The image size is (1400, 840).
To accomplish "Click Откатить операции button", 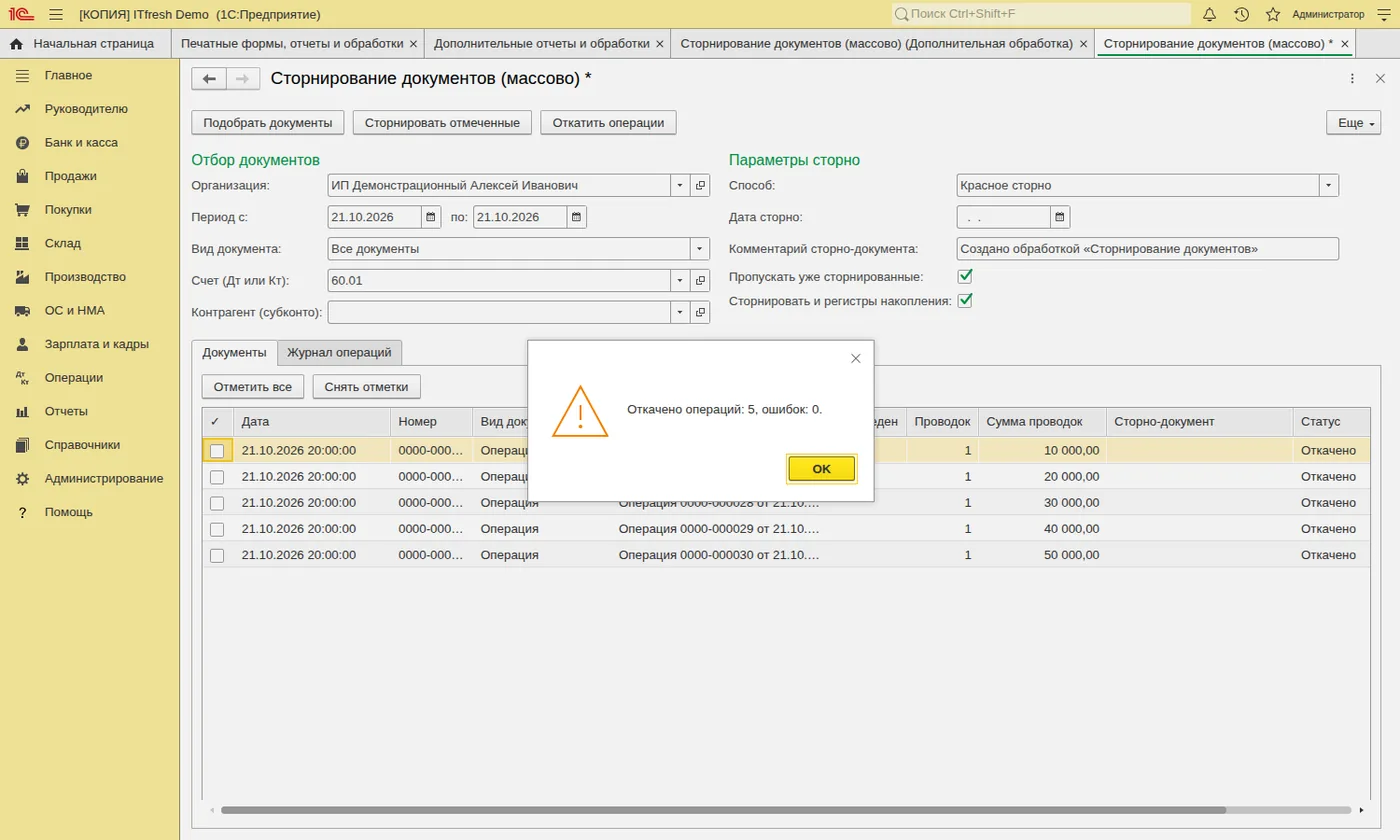I will pyautogui.click(x=608, y=123).
